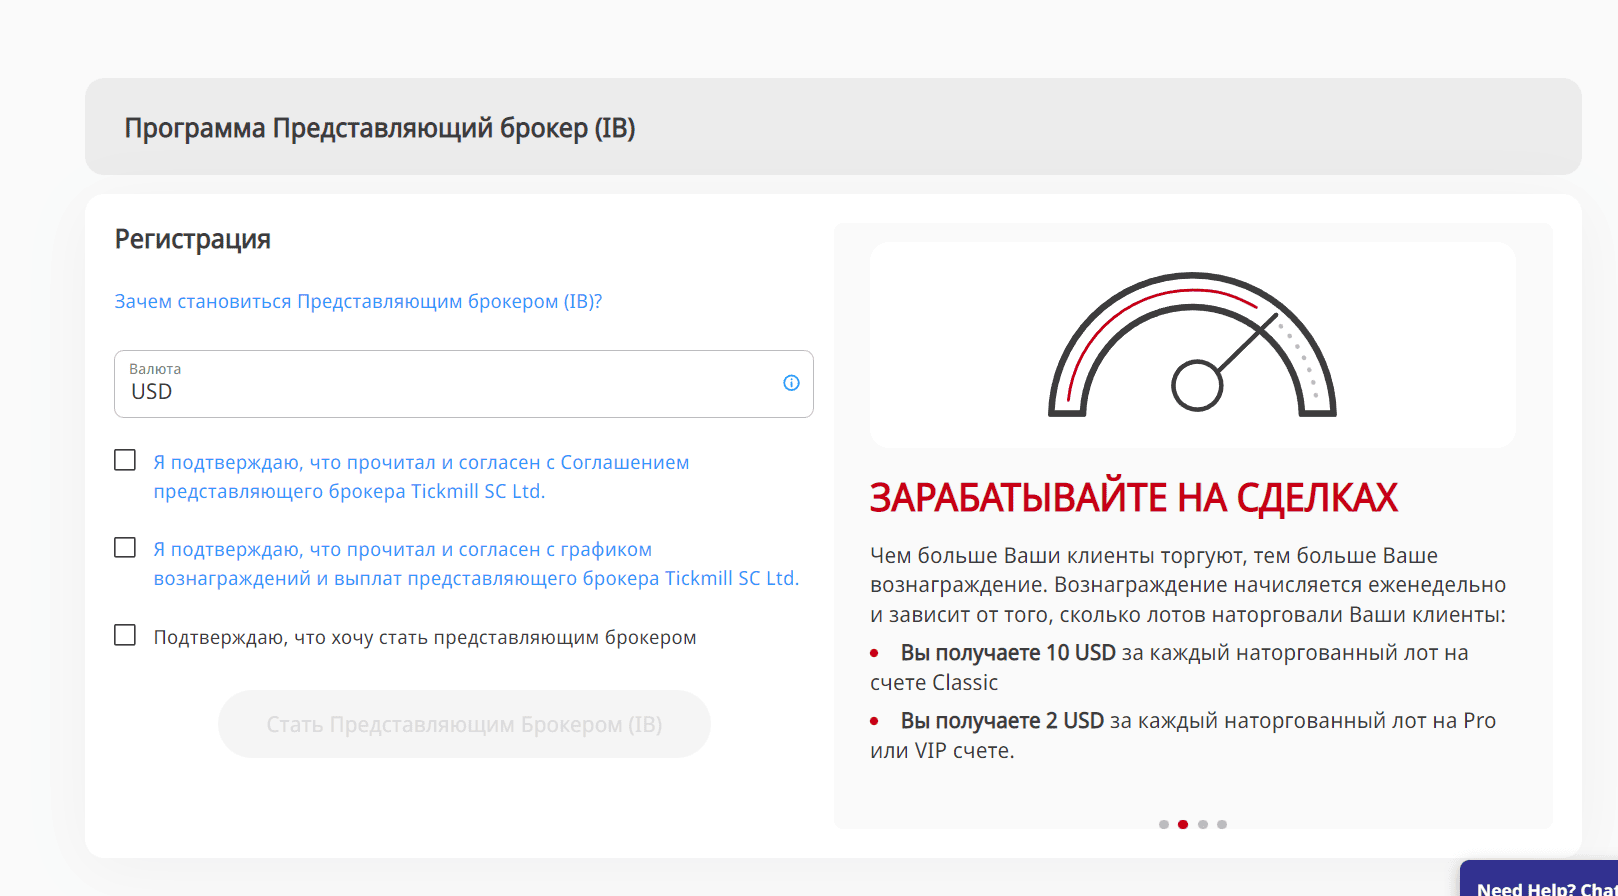Open the Need Help? Chat widget

pos(1539,879)
